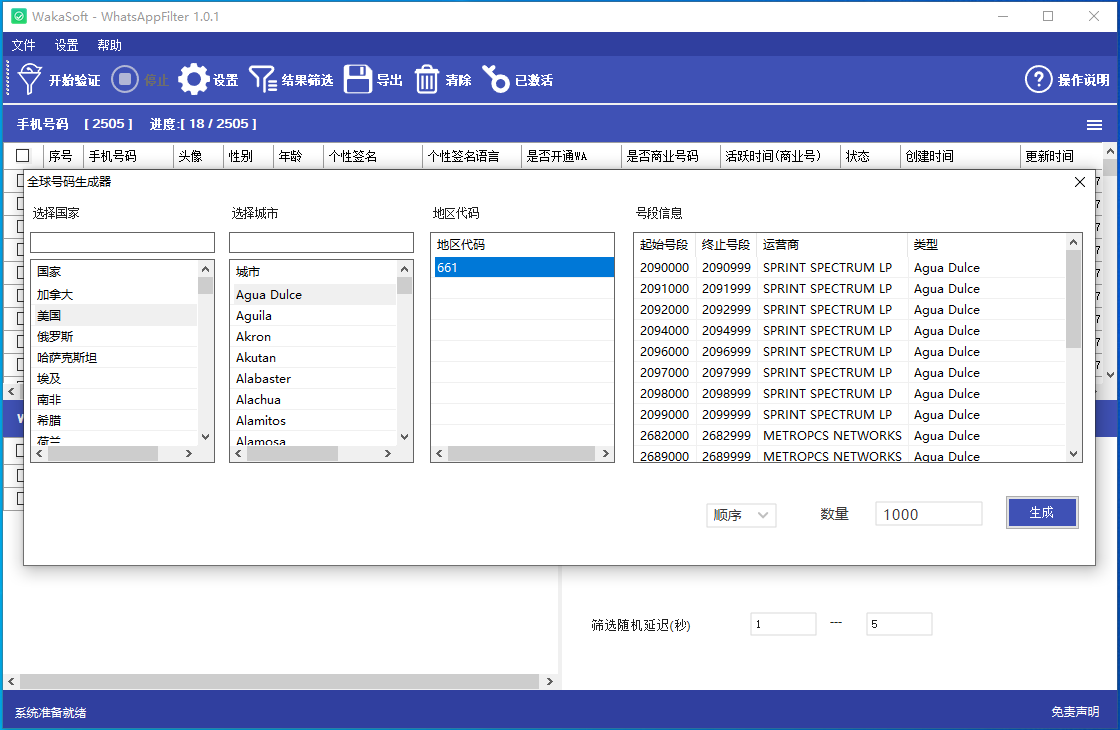Image resolution: width=1120 pixels, height=730 pixels.
Task: Click the city list down scroll arrow
Action: 404,437
